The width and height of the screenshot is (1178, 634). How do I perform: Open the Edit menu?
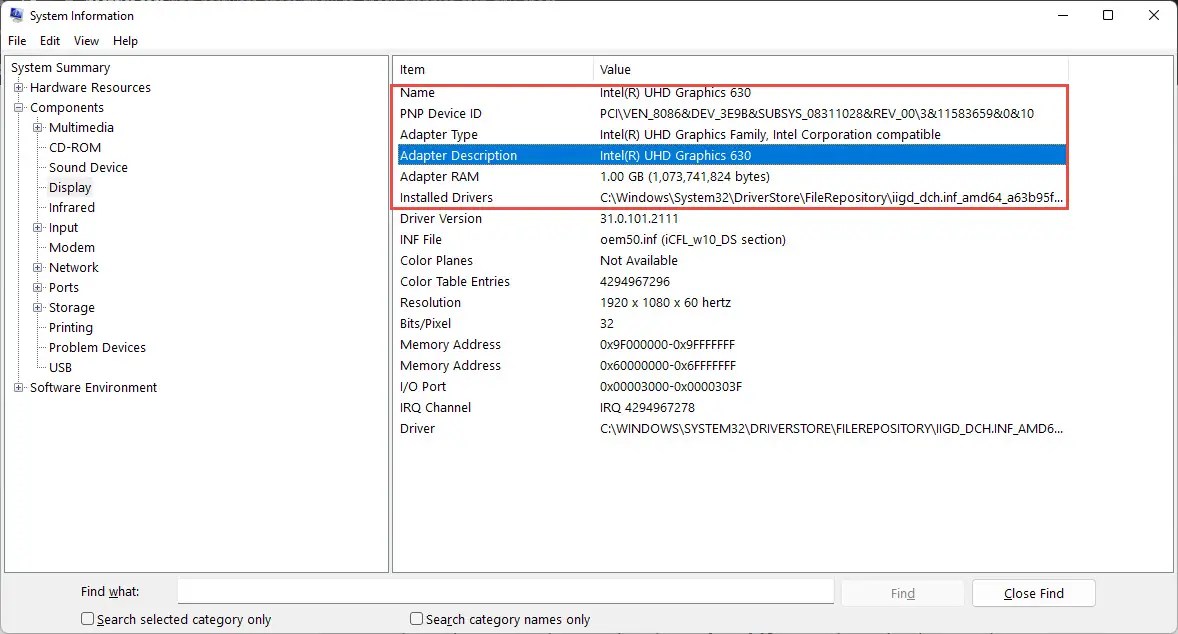click(50, 41)
